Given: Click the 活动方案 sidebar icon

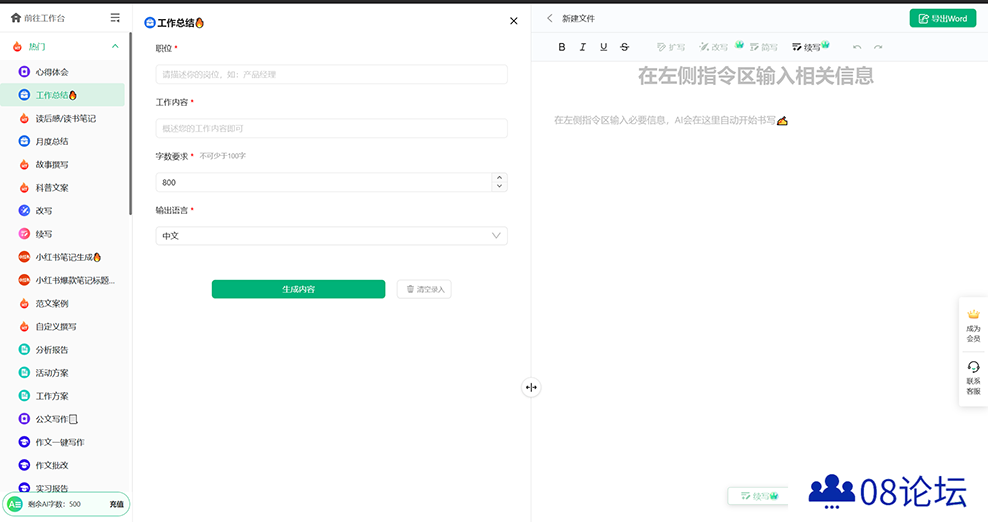Looking at the screenshot, I should point(24,373).
